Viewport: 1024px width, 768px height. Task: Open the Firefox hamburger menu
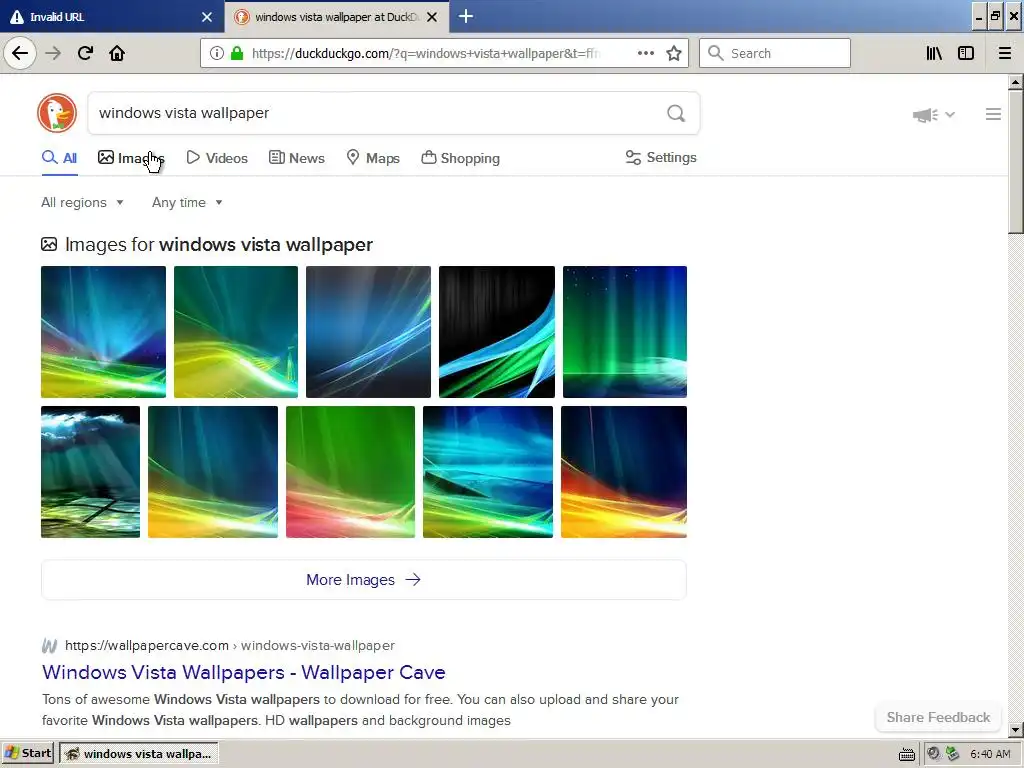(1005, 53)
